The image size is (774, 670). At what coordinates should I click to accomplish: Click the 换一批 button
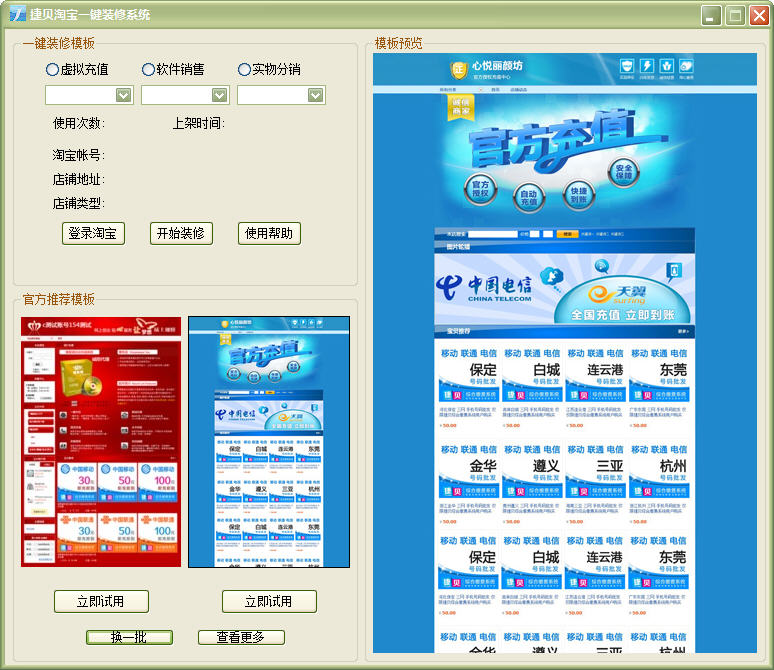[x=129, y=637]
